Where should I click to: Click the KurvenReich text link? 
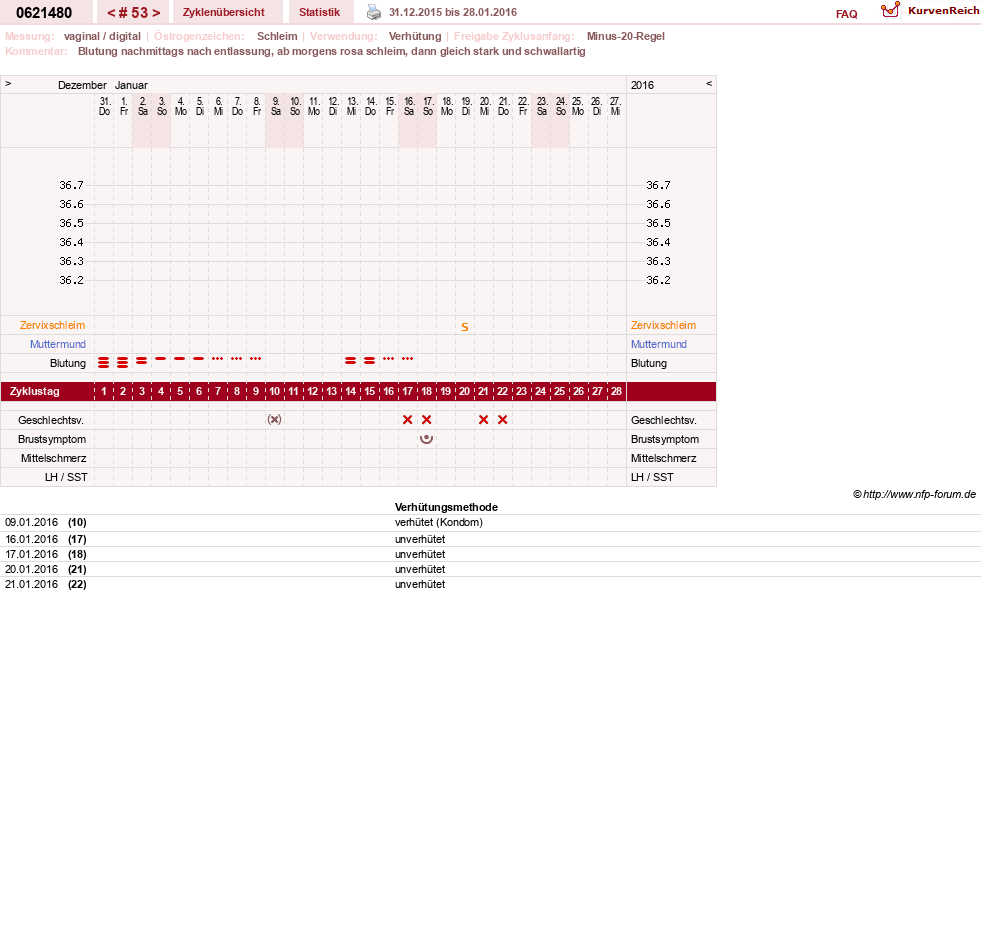(943, 11)
